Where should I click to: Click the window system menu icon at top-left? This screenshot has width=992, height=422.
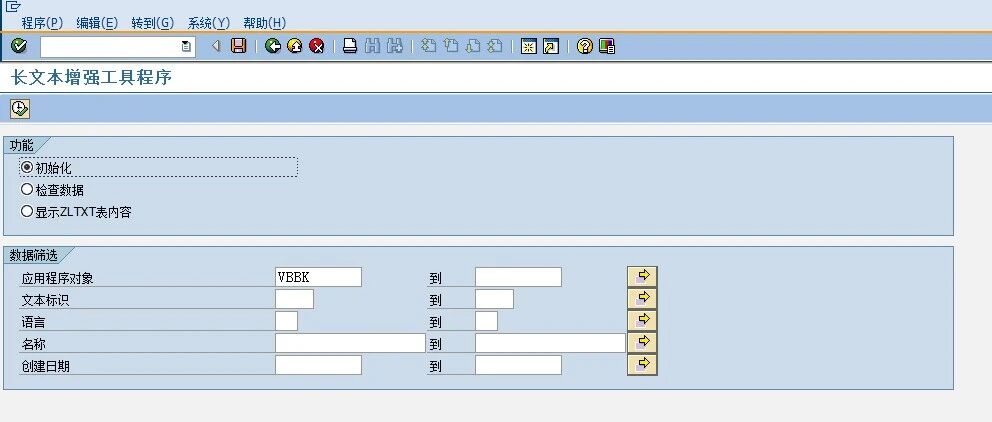pyautogui.click(x=13, y=6)
